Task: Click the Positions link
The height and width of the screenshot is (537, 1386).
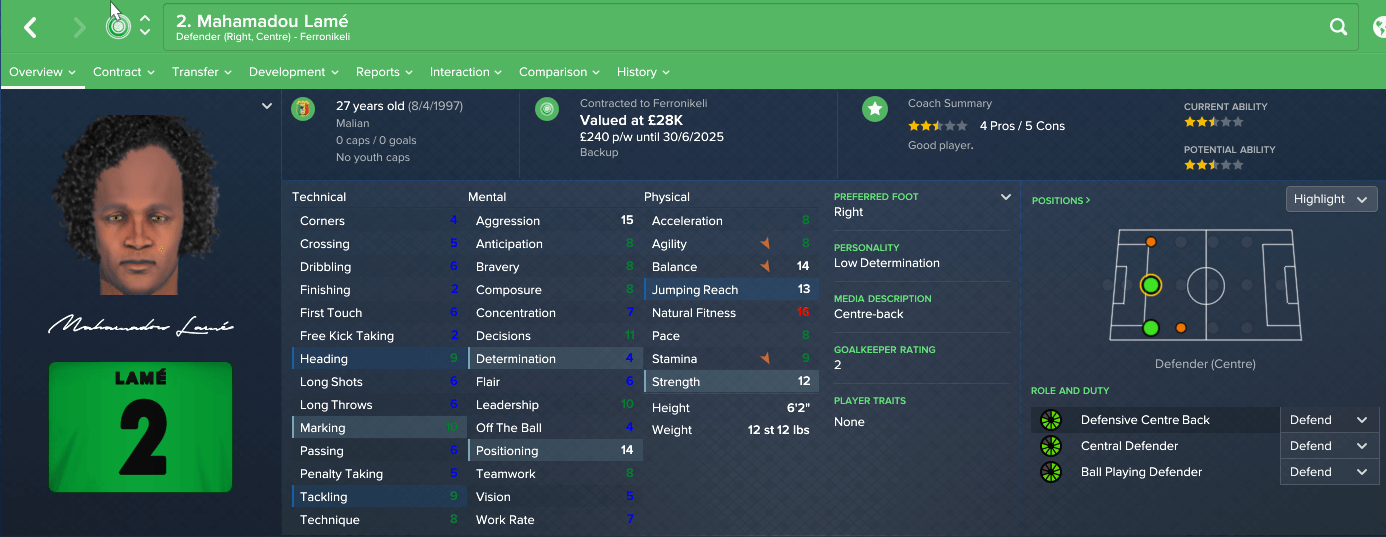Action: pos(1060,201)
